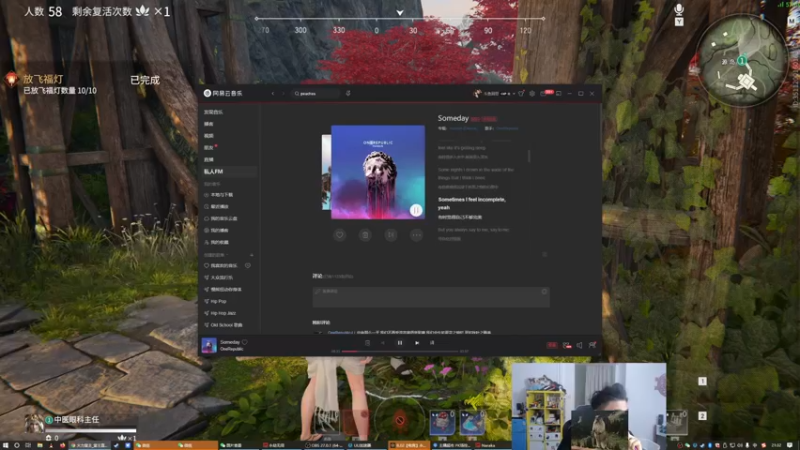Click OneRepublic artist name in bottom bar

tap(232, 349)
